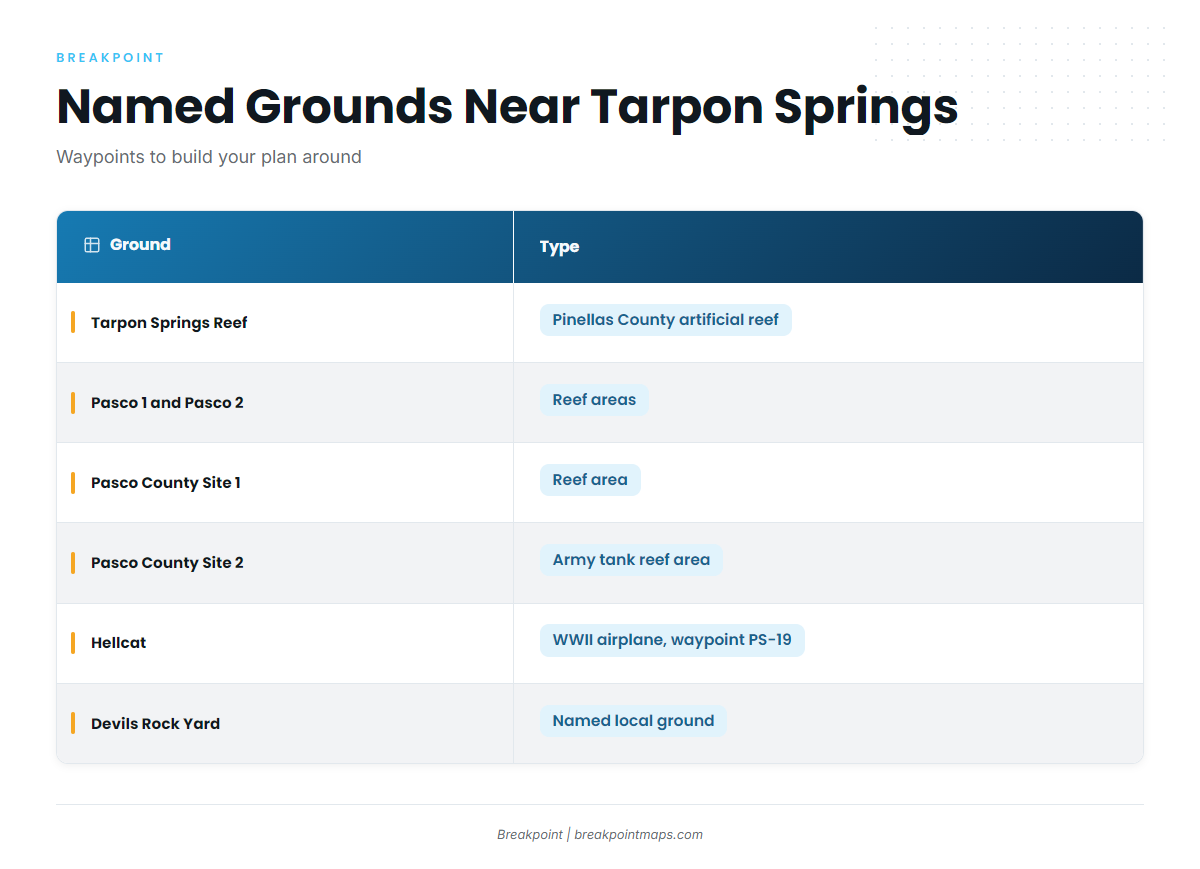Screen dimensions: 1200x869
Task: Click the singular Reef area type tag
Action: coord(590,480)
